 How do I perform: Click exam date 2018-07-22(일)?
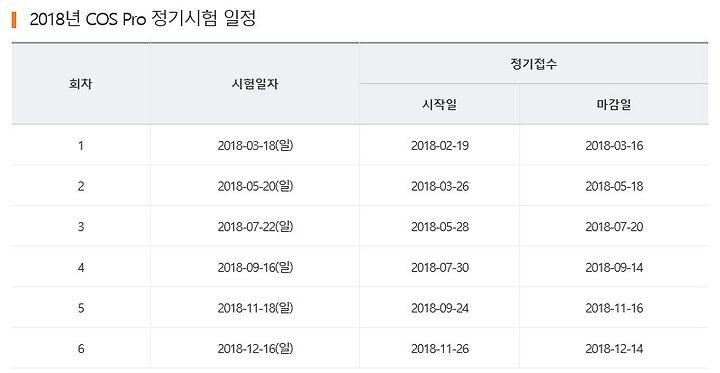click(255, 226)
